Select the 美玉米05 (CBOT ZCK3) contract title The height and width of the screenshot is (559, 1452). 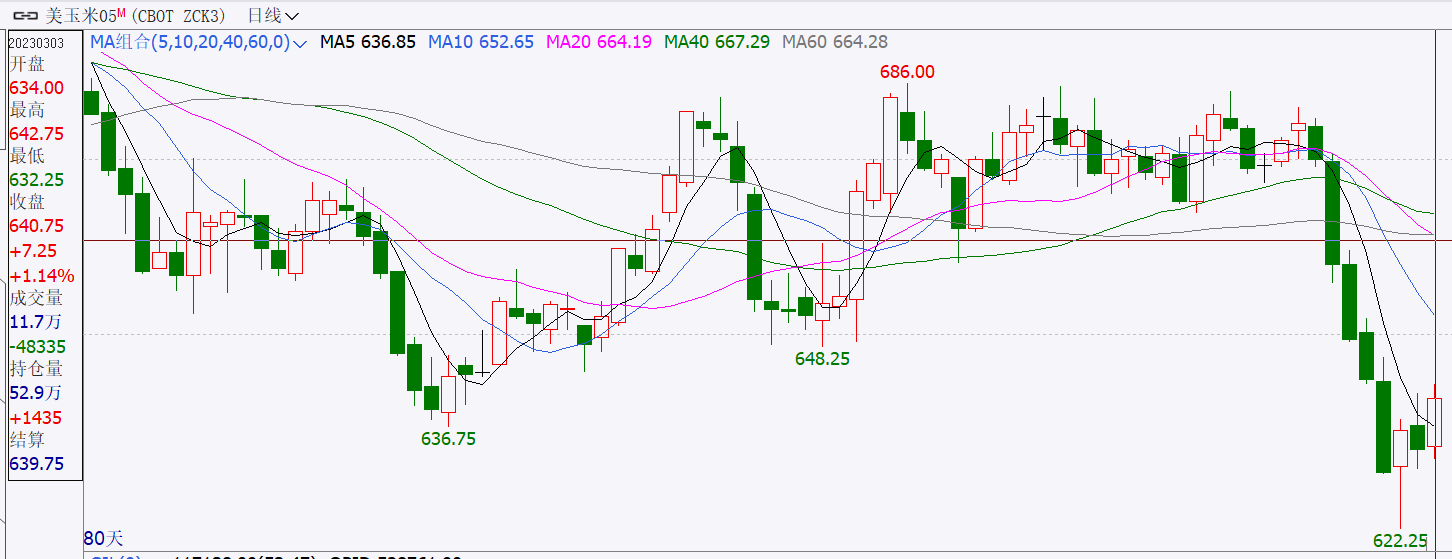135,15
